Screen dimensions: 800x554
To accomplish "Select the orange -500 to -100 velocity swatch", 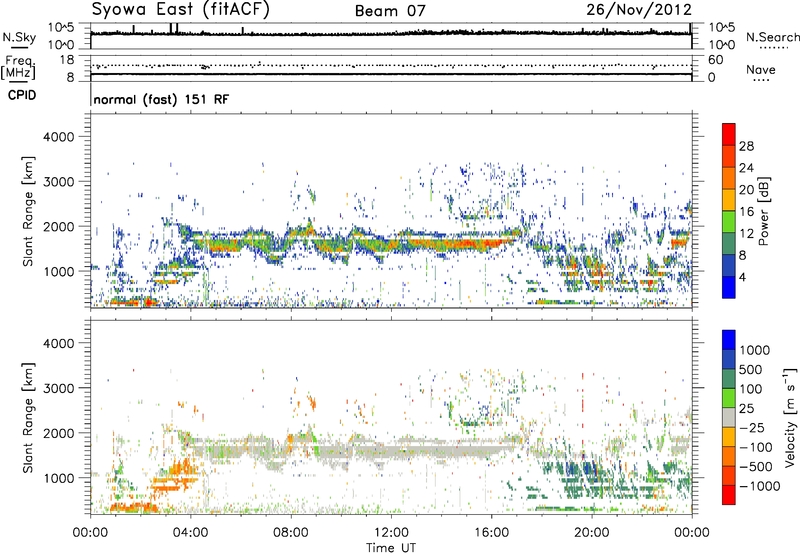I will [729, 457].
